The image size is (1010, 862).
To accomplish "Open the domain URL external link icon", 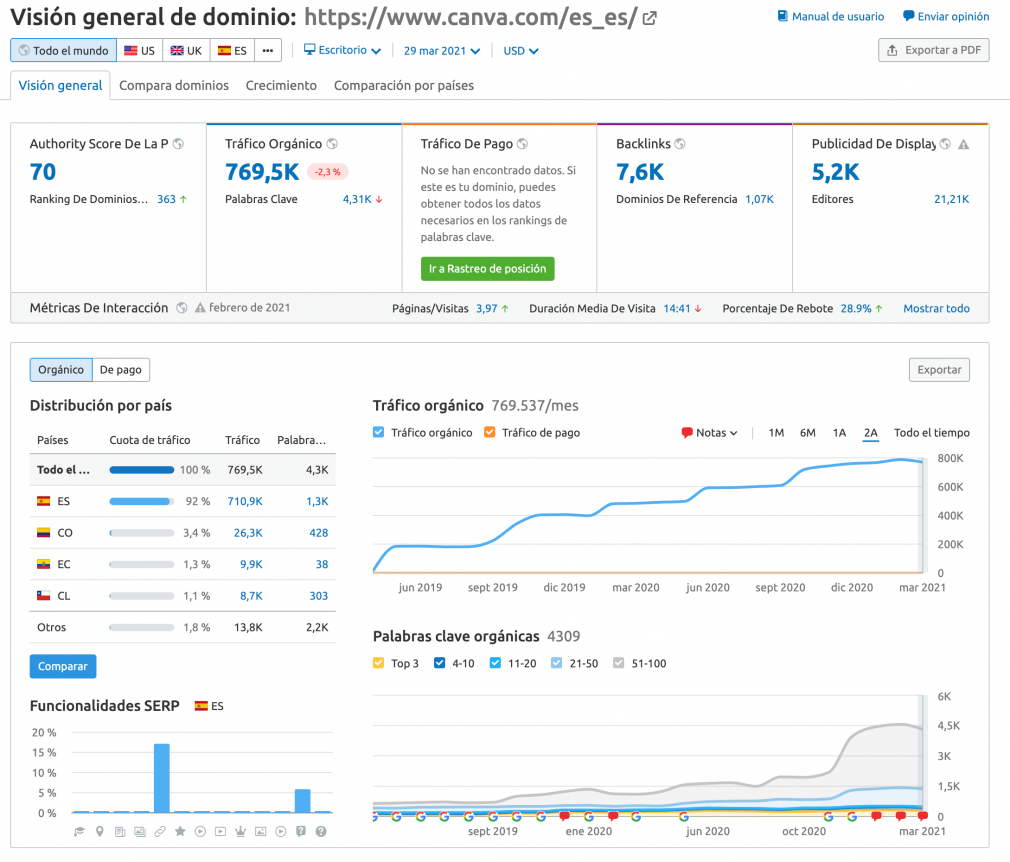I will [649, 18].
